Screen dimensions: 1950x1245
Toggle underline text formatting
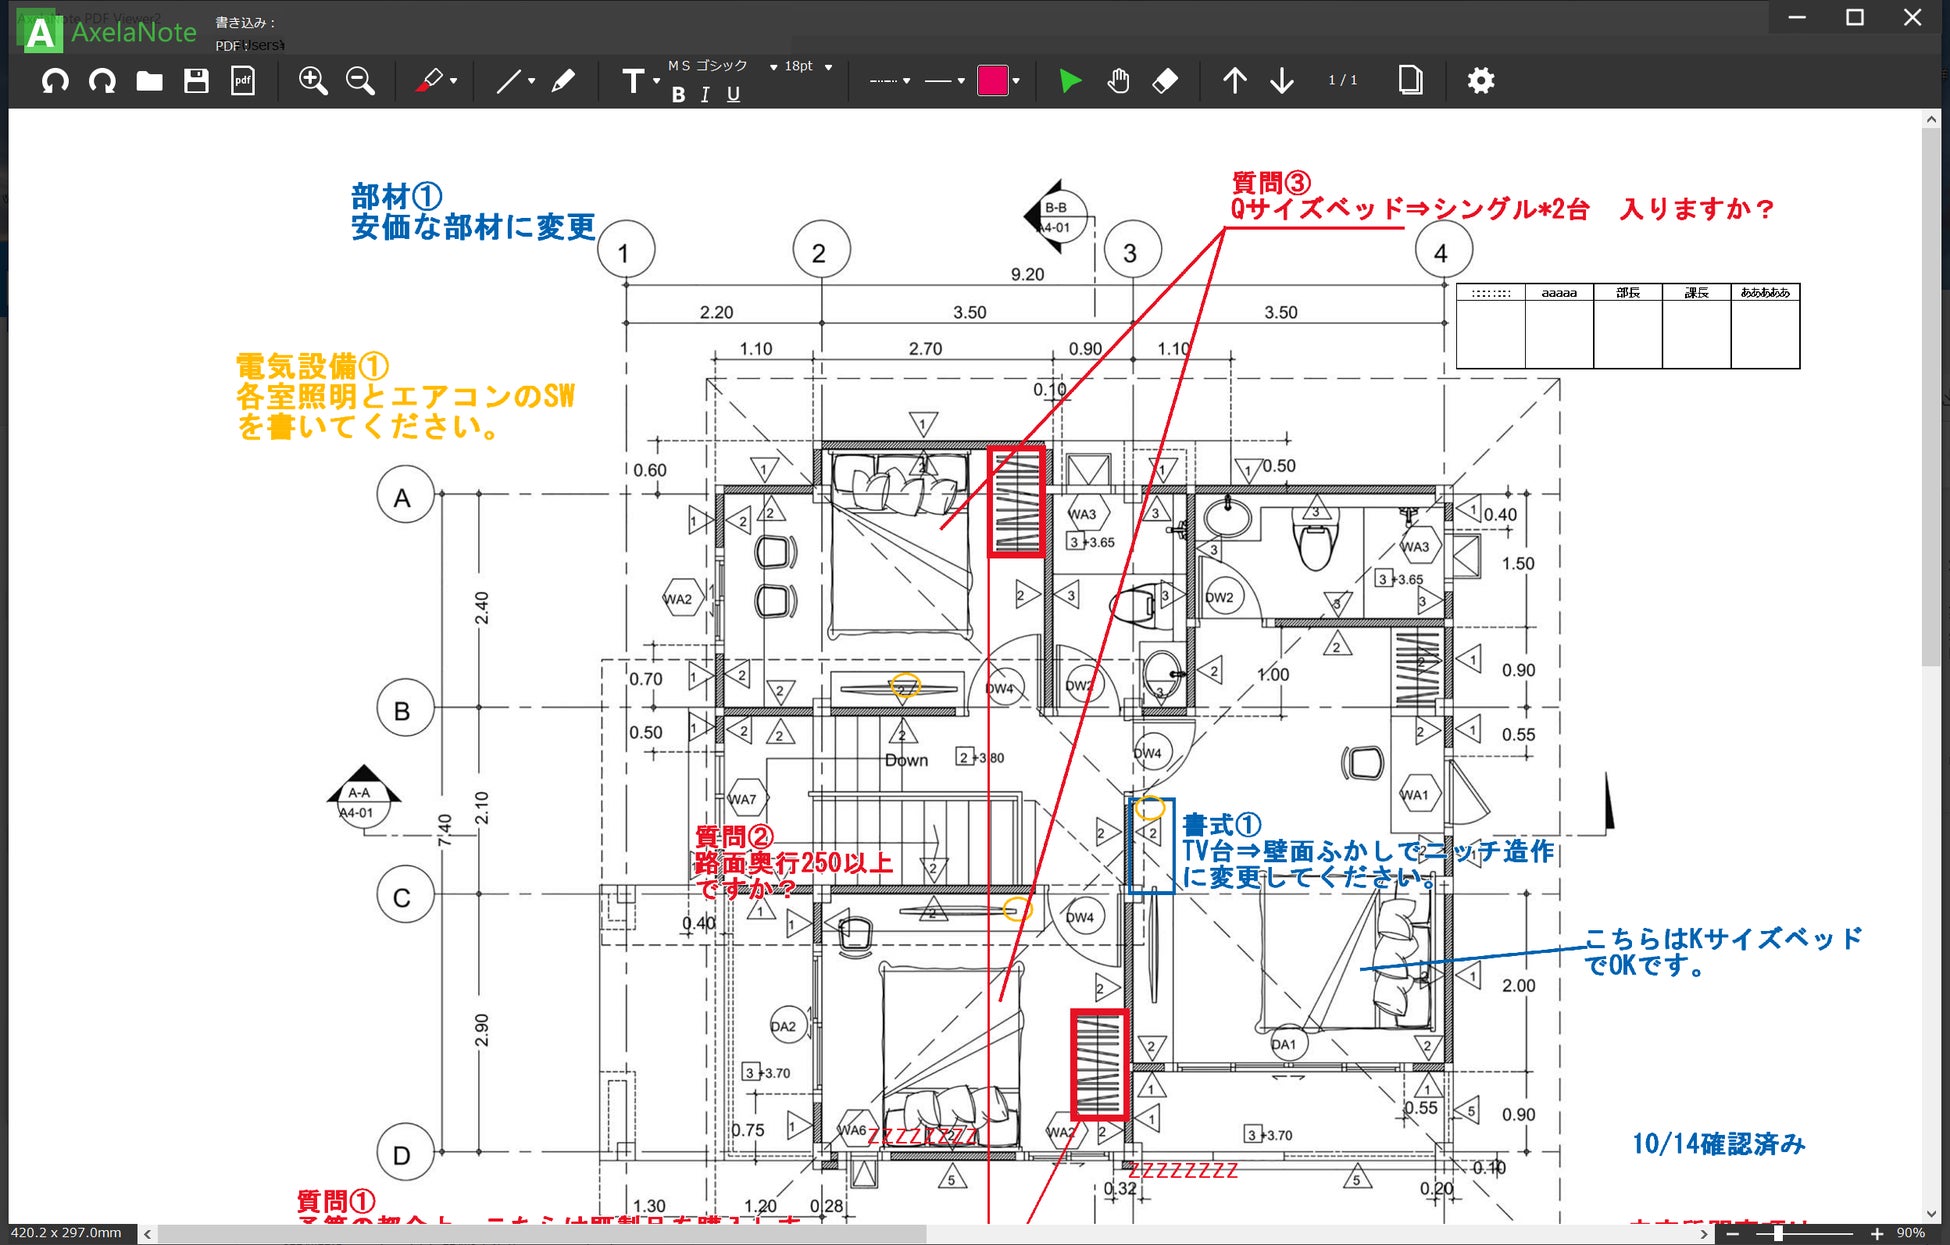point(733,95)
